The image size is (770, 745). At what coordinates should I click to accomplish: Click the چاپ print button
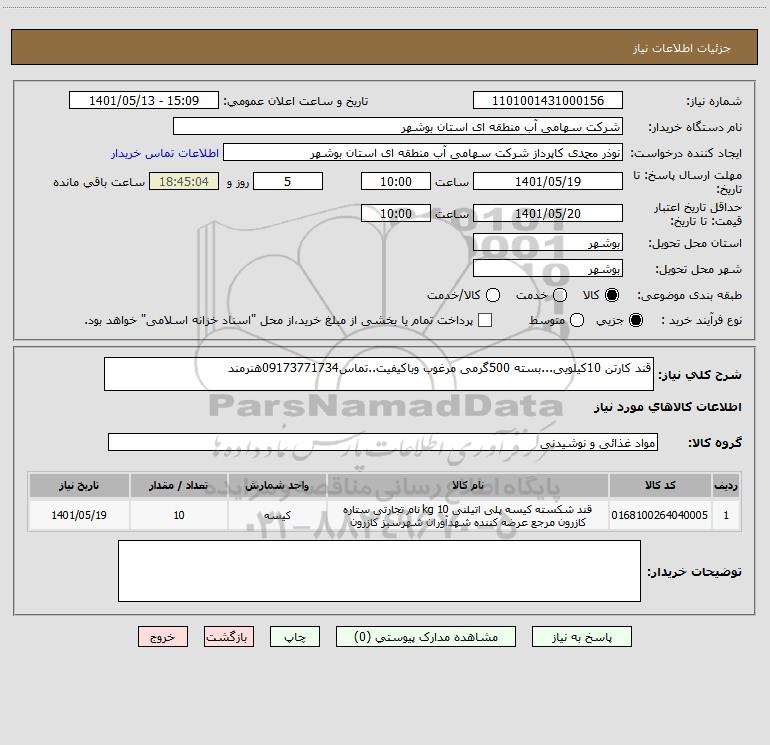(295, 637)
